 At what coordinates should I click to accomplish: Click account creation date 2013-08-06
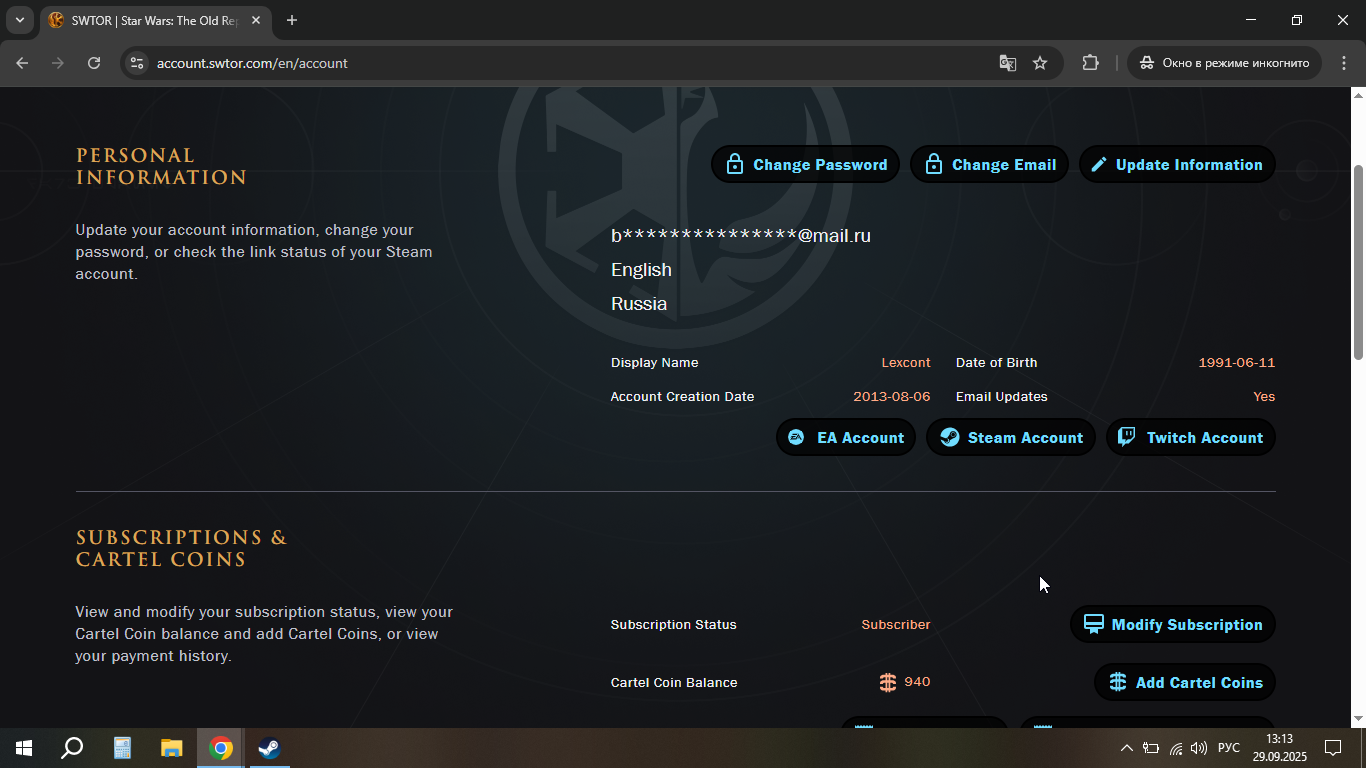(892, 397)
